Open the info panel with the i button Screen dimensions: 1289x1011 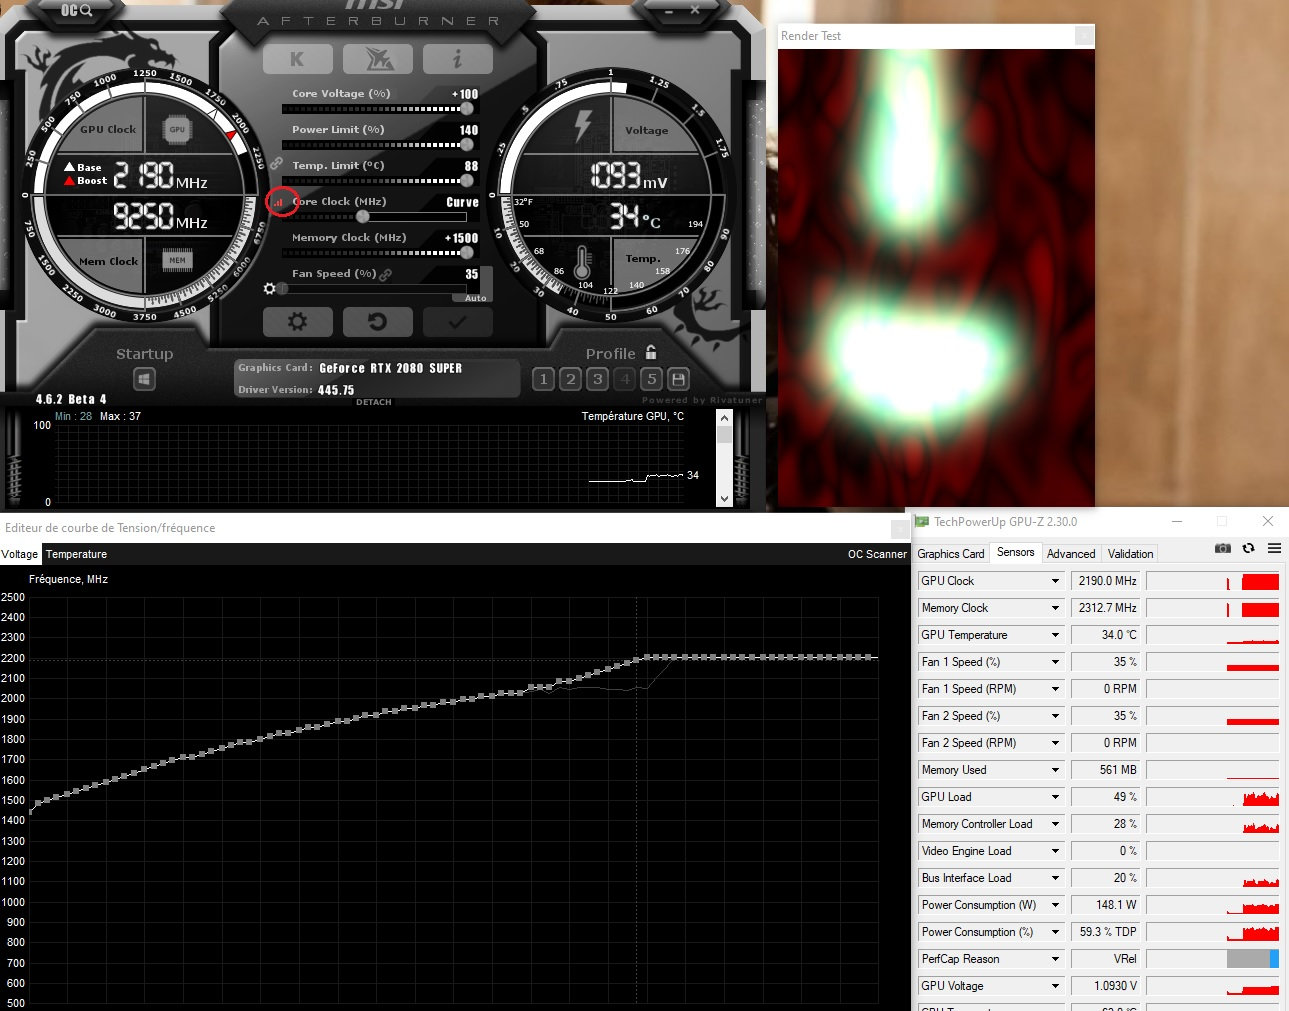457,59
